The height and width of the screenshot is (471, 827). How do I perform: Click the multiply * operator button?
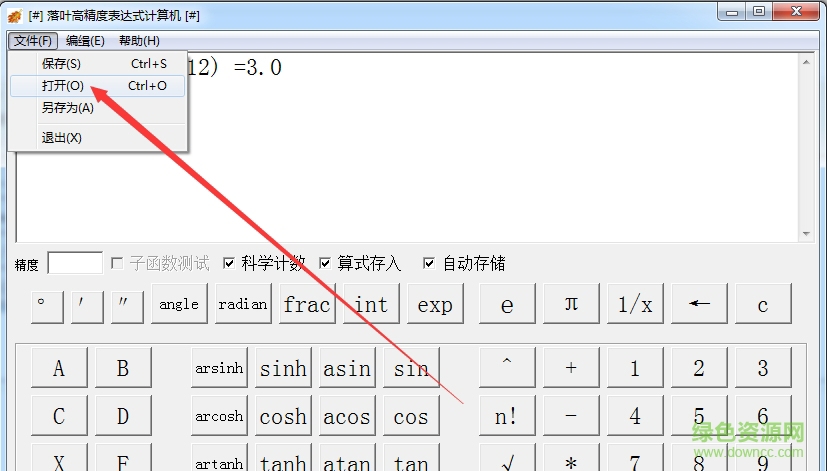(571, 458)
